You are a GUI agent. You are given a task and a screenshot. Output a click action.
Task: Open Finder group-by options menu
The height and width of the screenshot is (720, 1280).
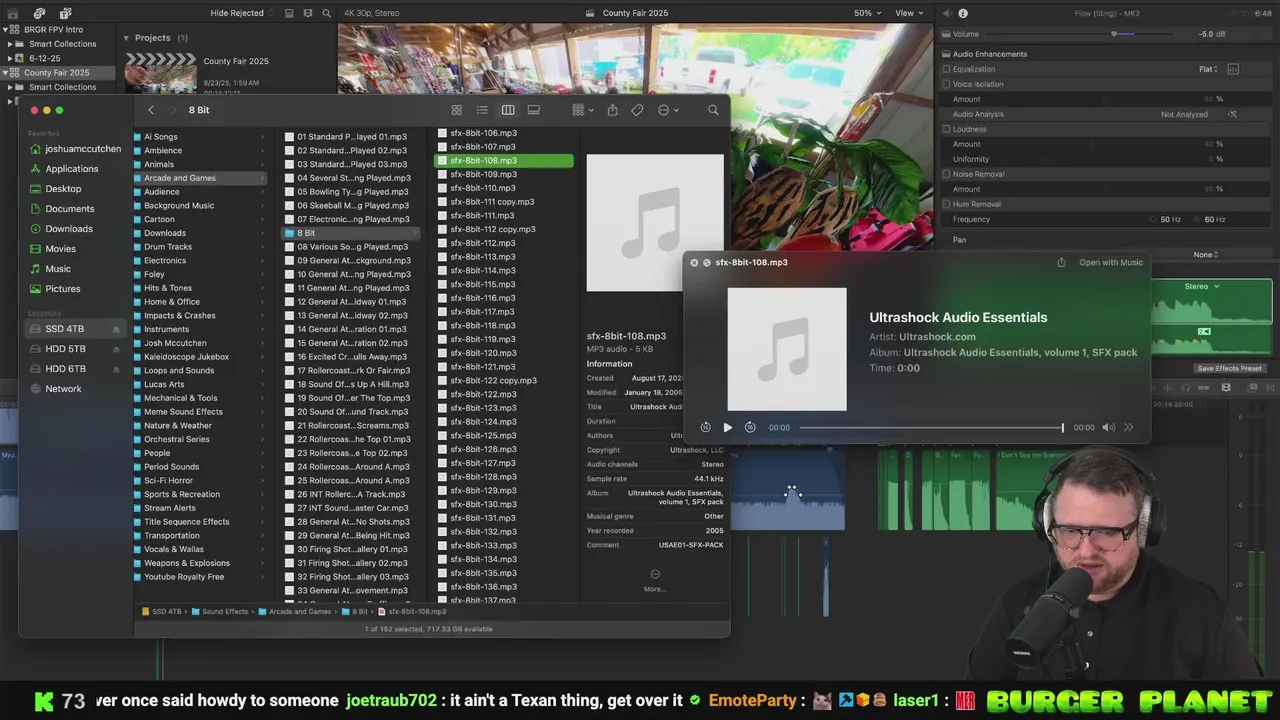582,110
